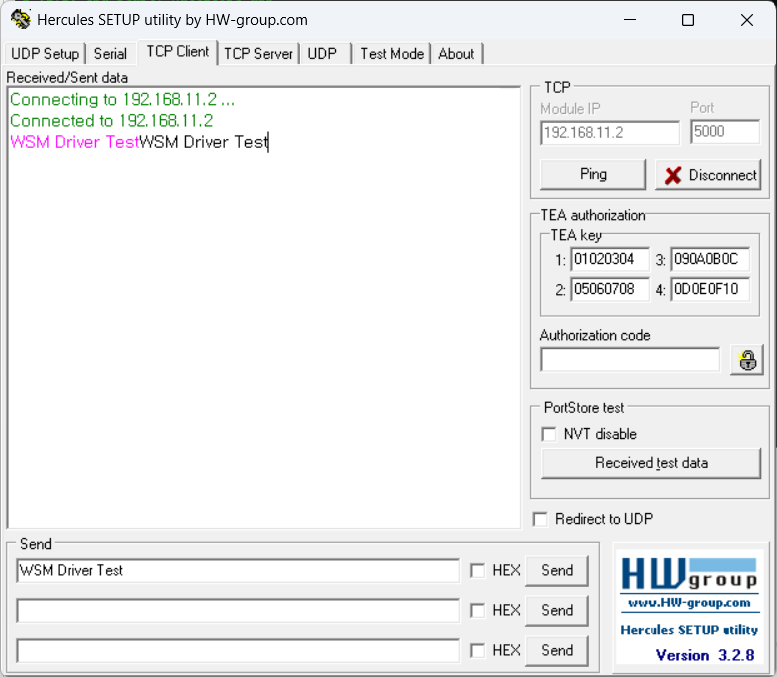Click the Hercules app icon in title bar

(21, 20)
